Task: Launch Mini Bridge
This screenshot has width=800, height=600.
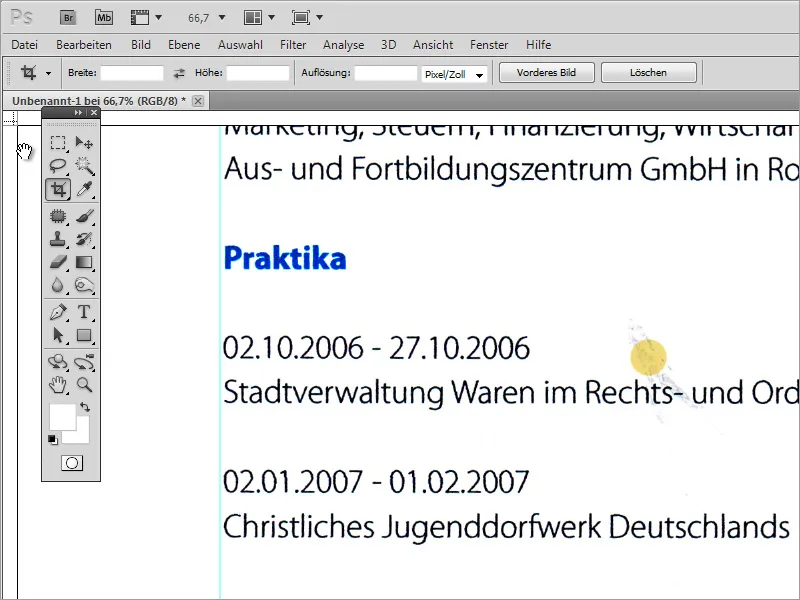Action: 104,18
